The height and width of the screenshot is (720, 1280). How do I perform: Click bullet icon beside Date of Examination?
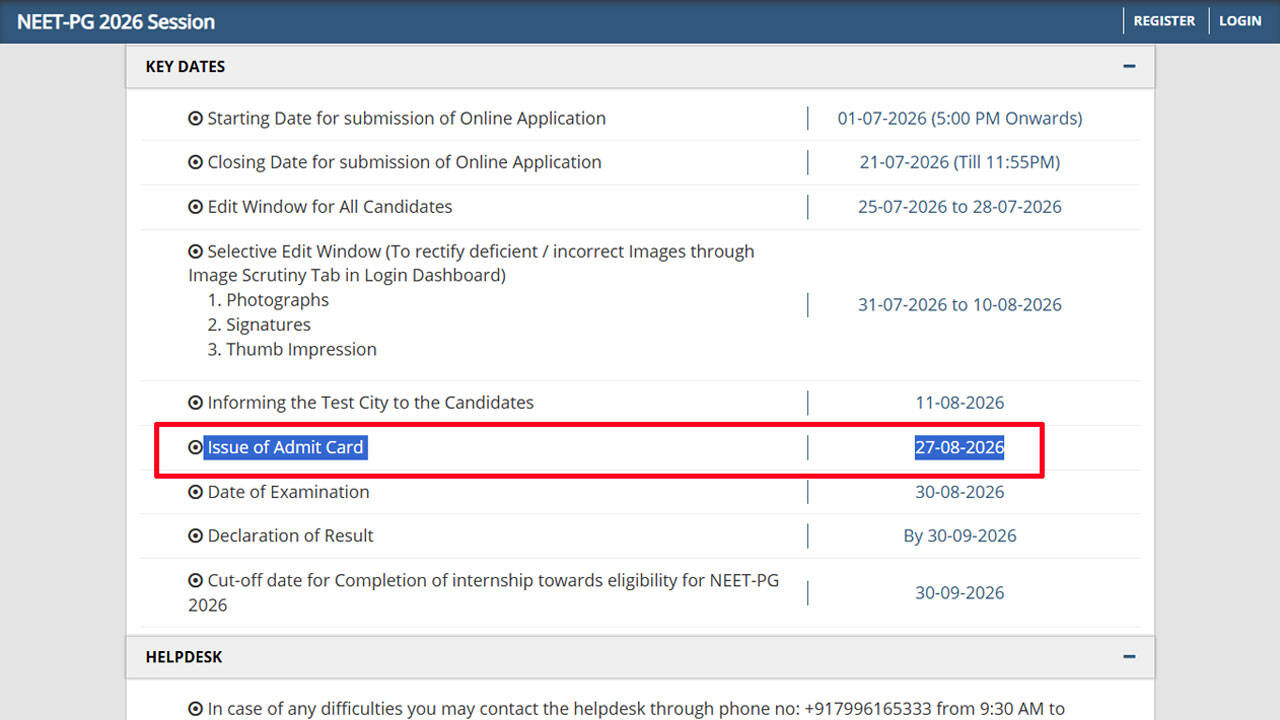195,491
